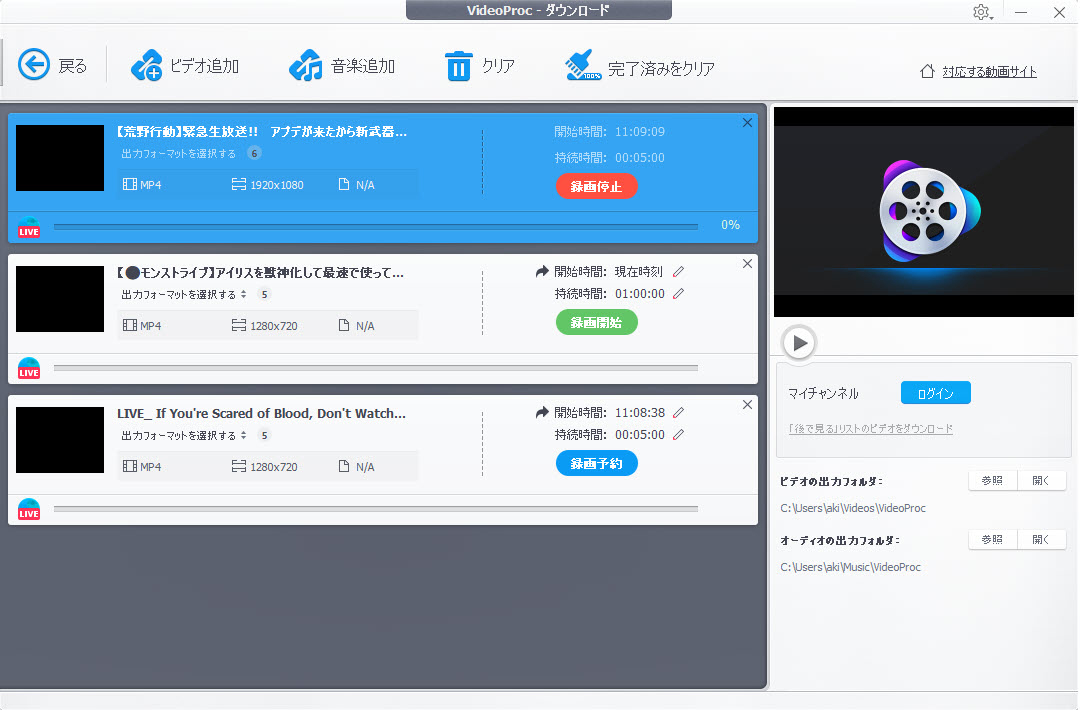The height and width of the screenshot is (710, 1080).
Task: Edit start time pencil for モンストライブ item
Action: coord(678,272)
